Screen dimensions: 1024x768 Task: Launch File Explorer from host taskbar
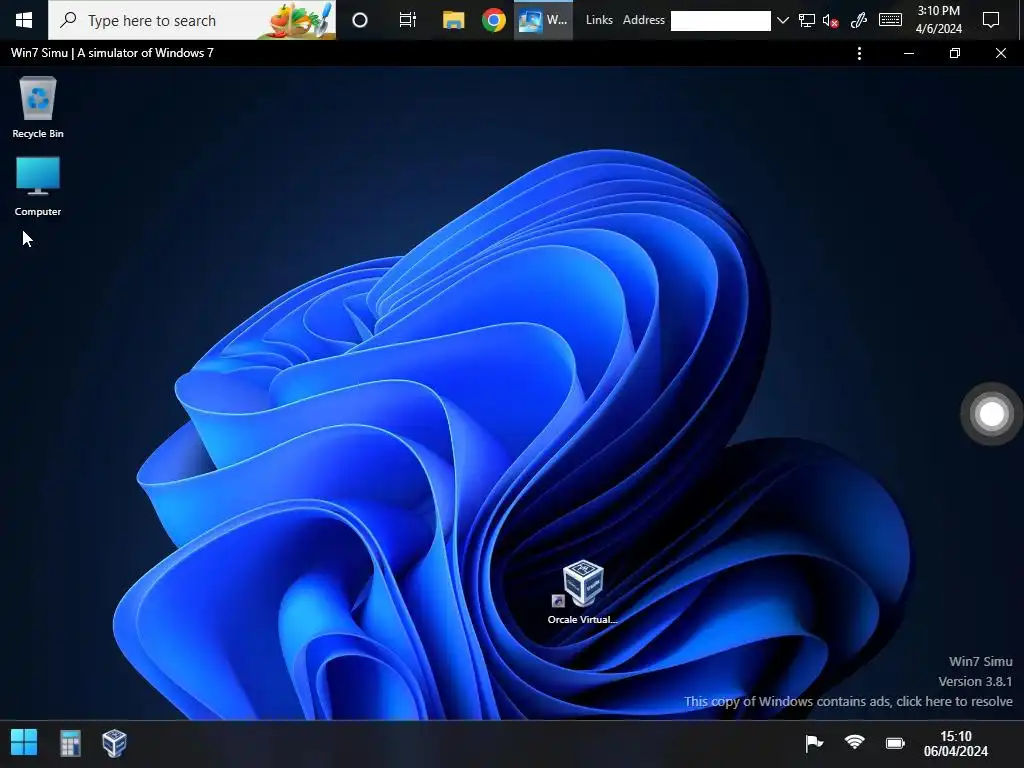pyautogui.click(x=453, y=20)
